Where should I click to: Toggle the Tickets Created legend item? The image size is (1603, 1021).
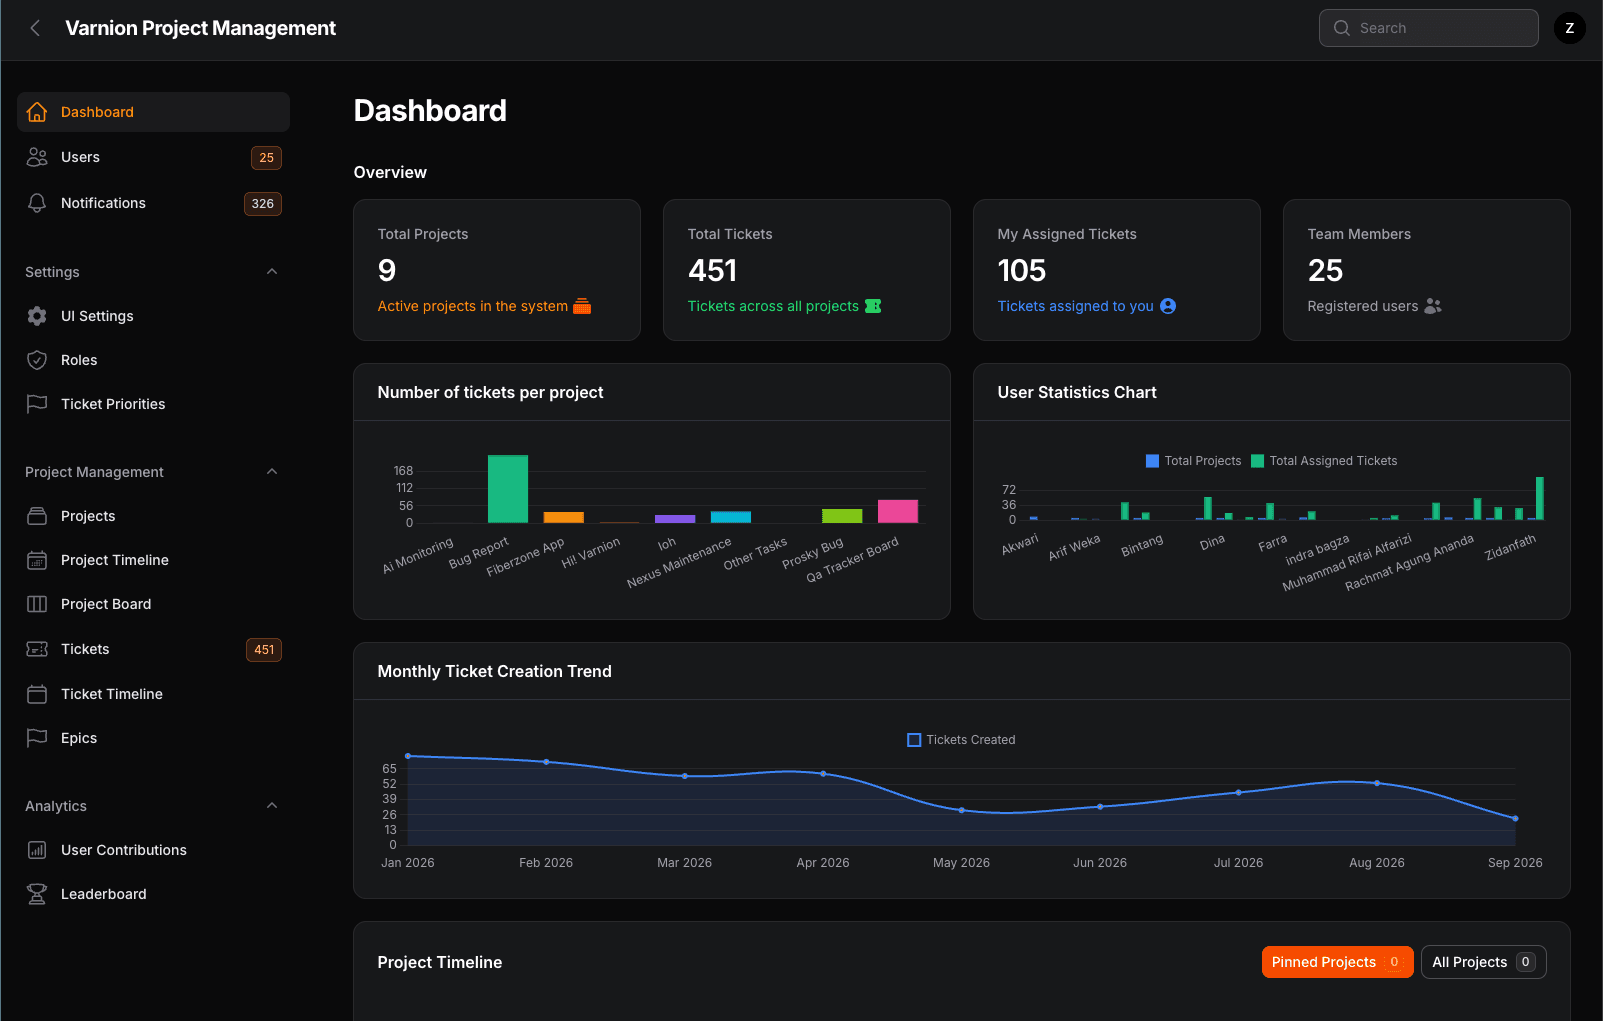click(x=961, y=740)
